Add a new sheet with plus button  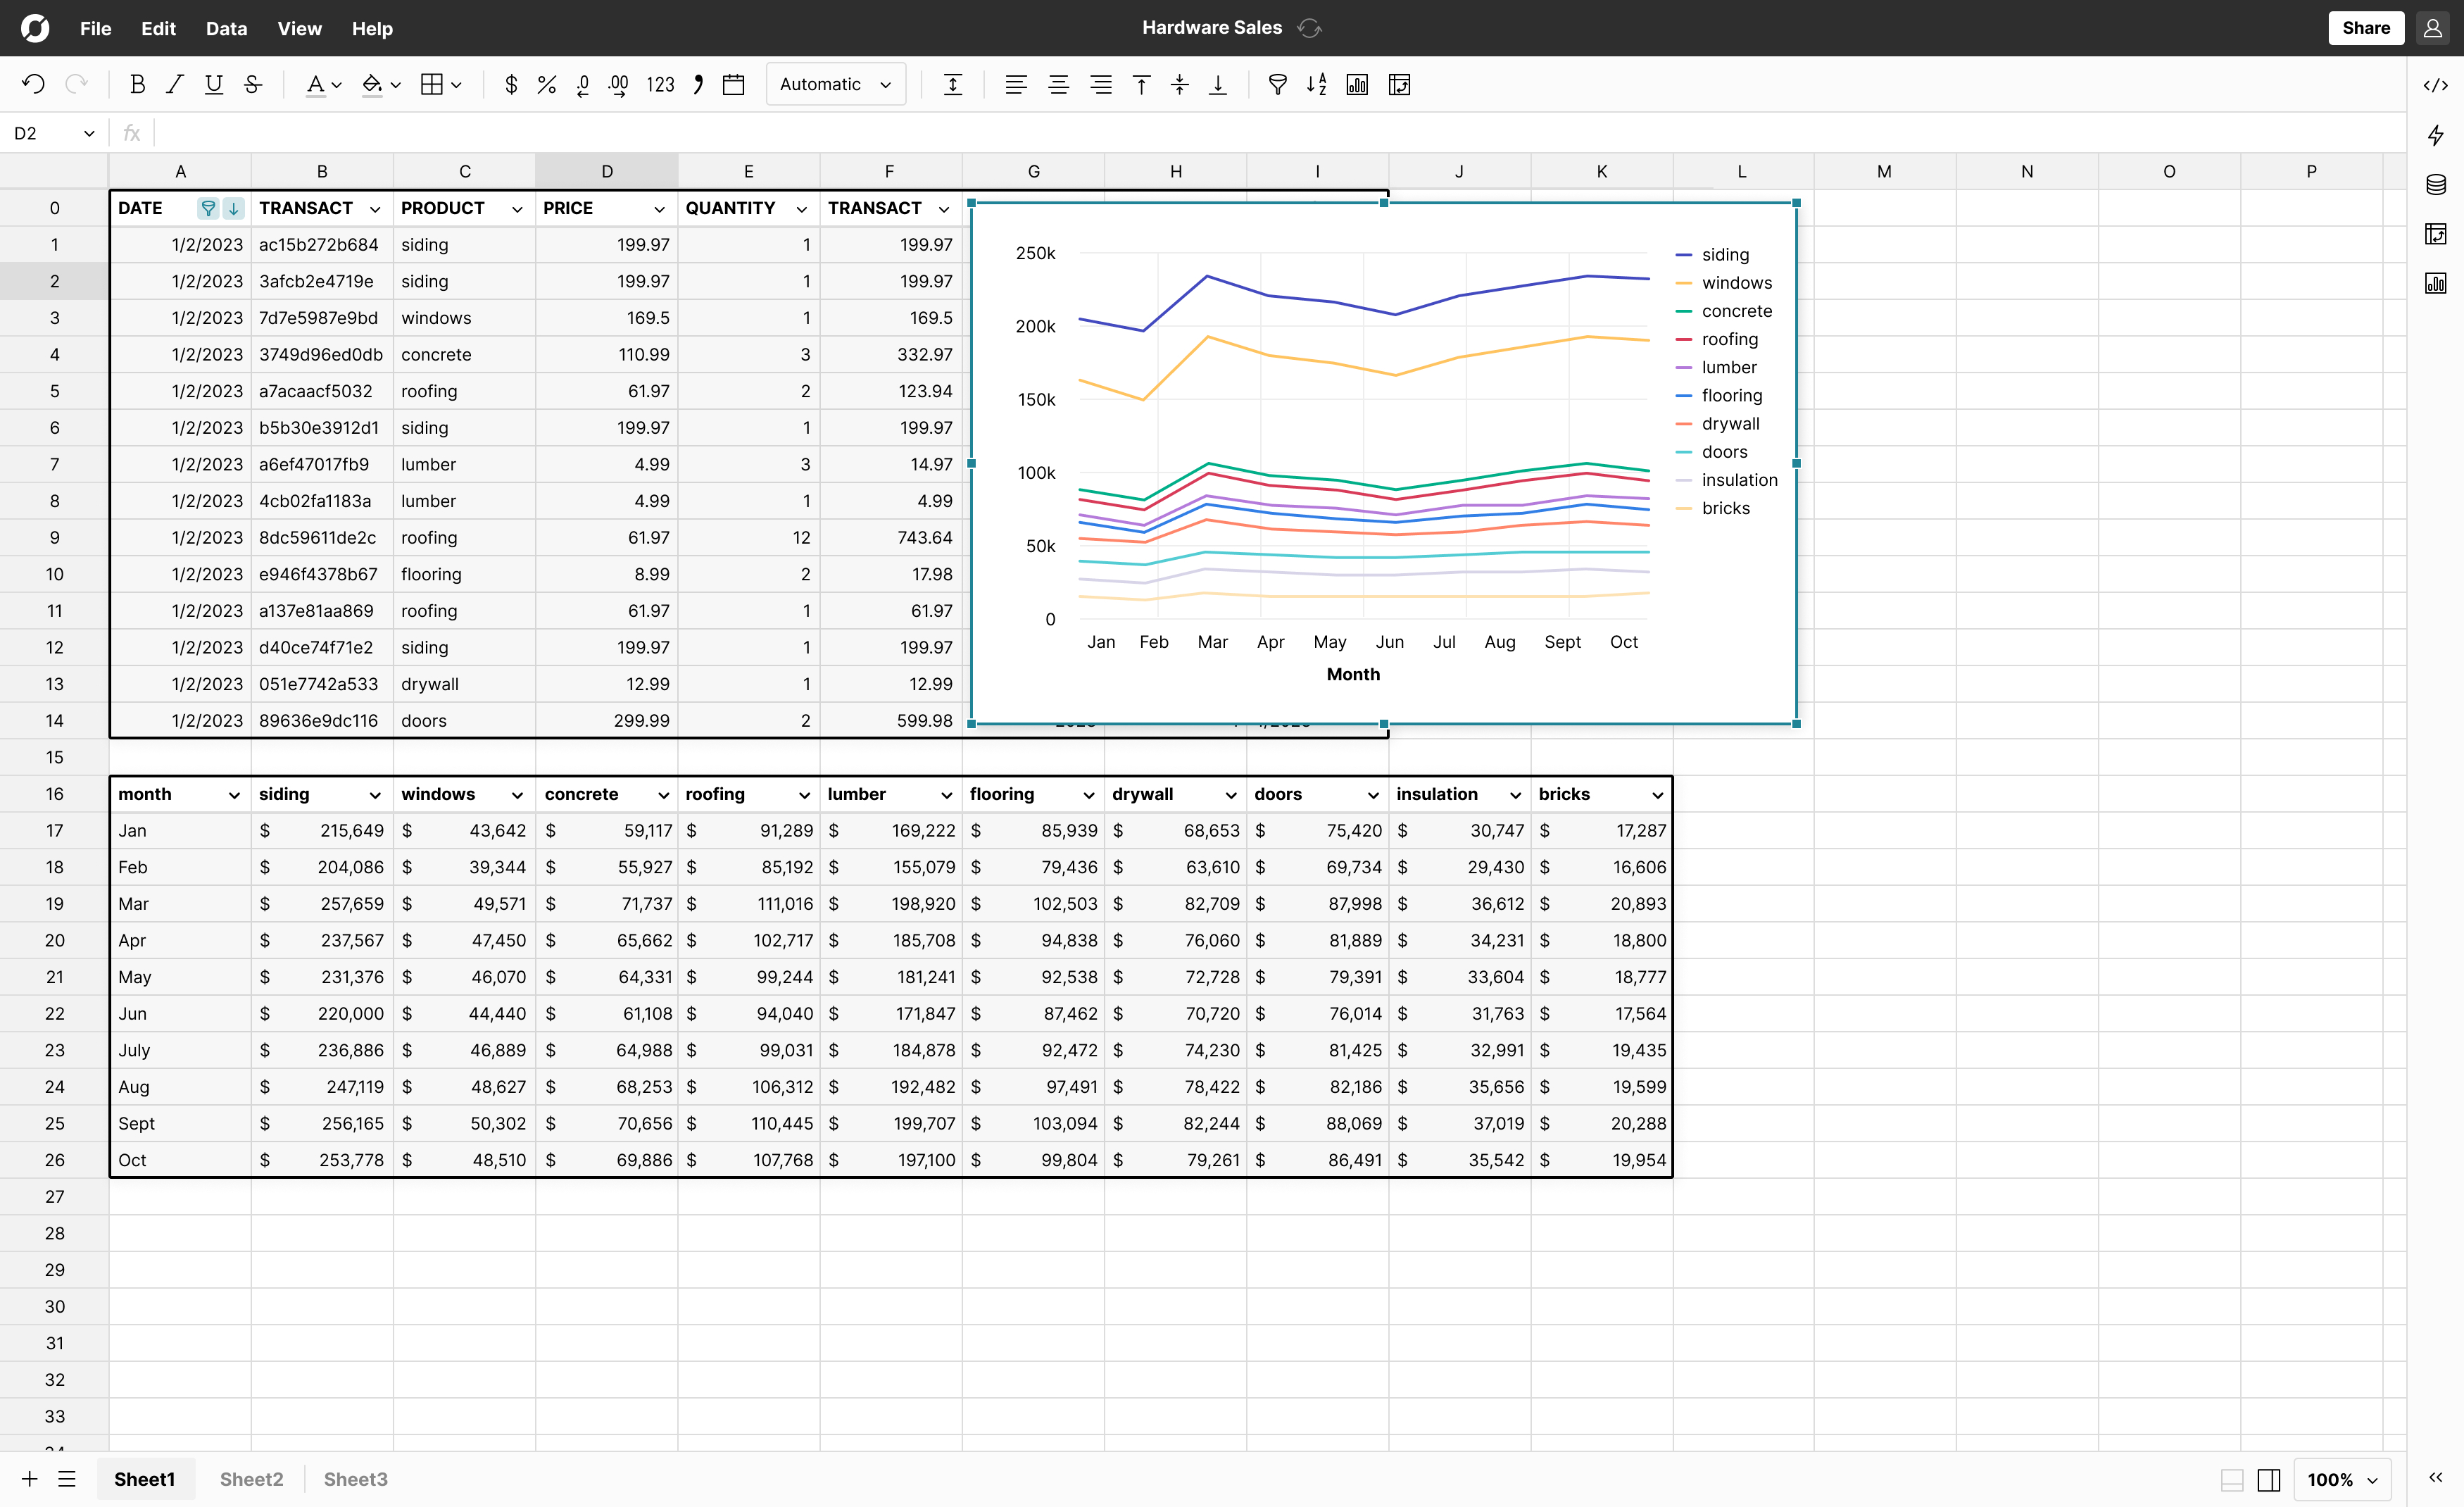[29, 1479]
